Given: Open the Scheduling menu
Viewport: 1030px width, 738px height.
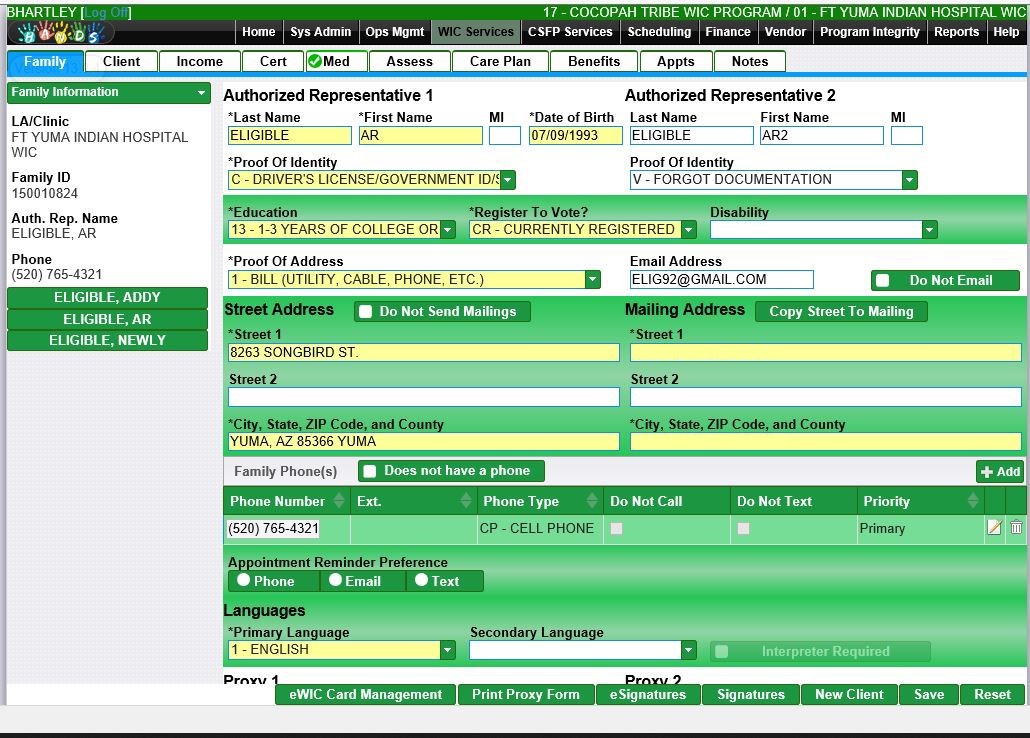Looking at the screenshot, I should 658,32.
